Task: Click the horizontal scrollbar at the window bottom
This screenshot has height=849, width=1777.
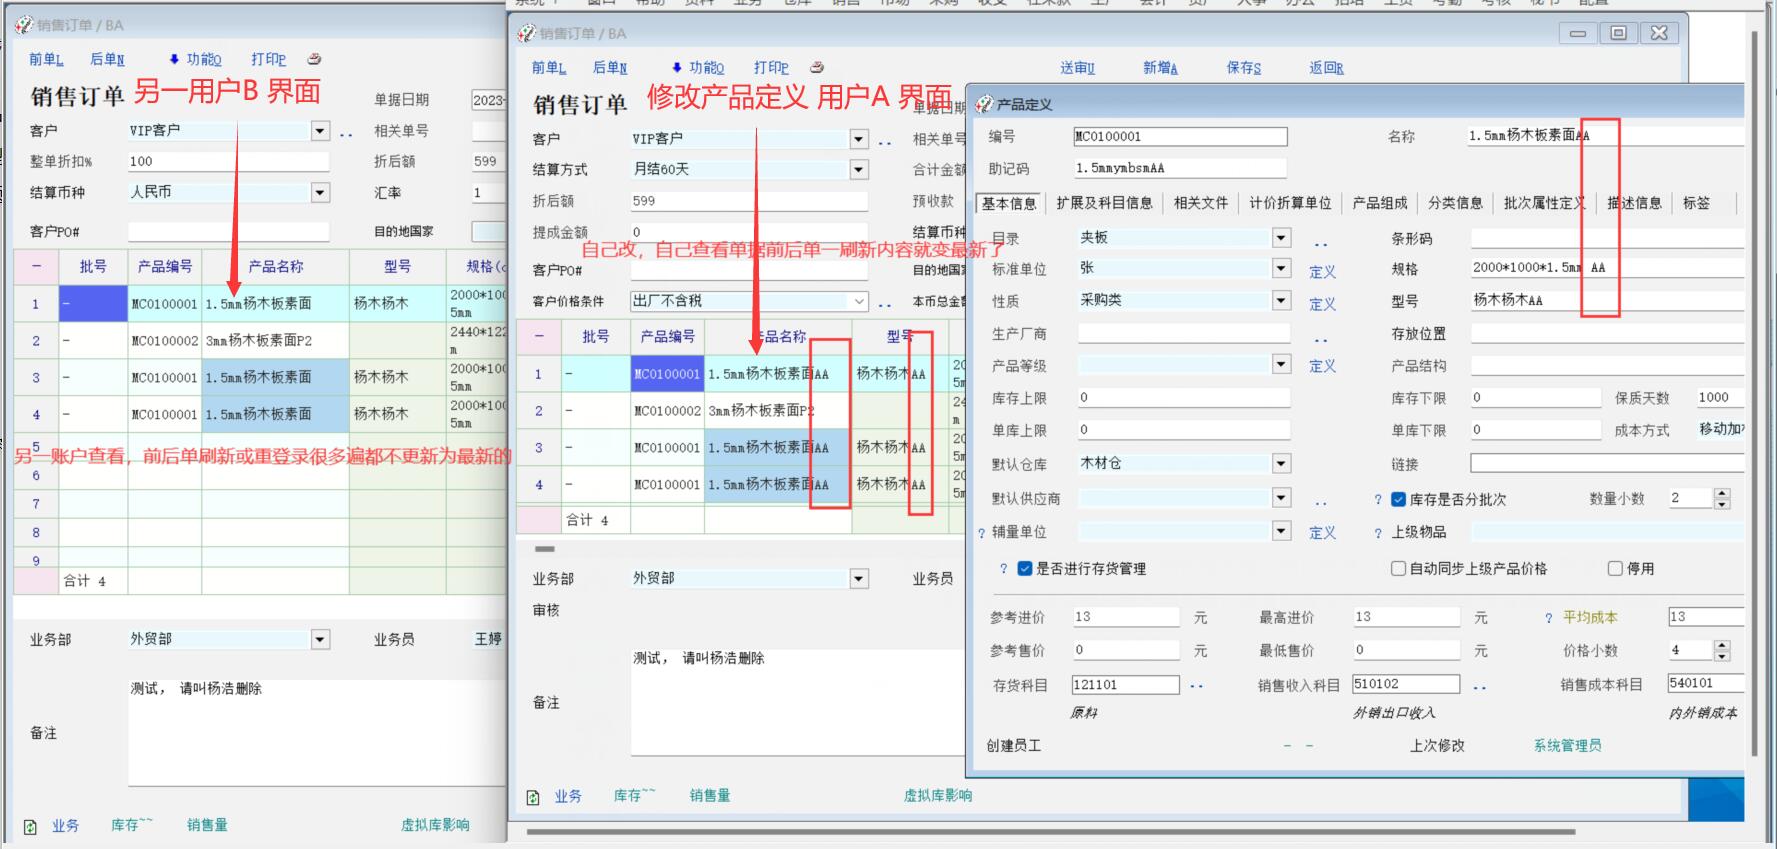Action: pos(1050,831)
